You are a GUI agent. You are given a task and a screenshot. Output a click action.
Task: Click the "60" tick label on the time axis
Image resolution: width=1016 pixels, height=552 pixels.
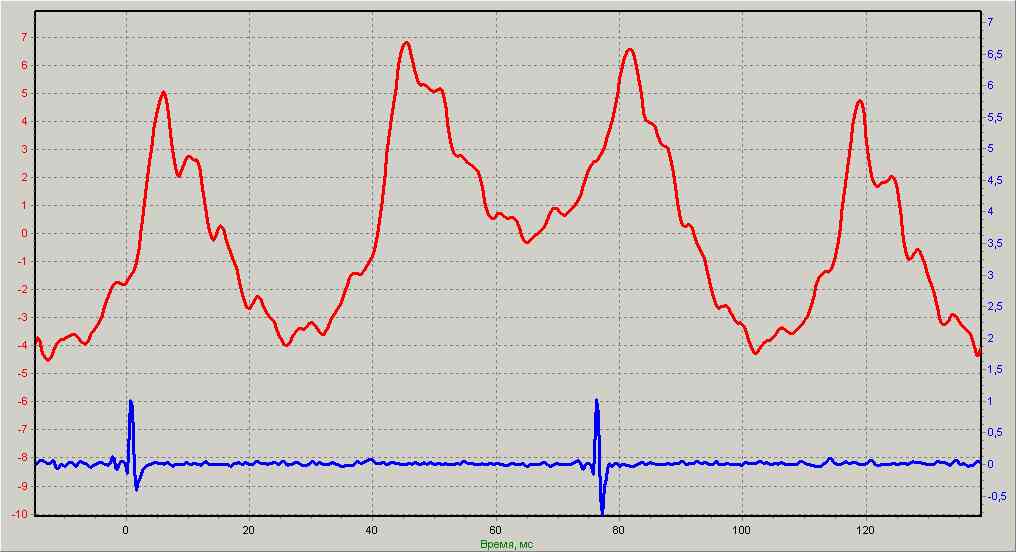coord(495,529)
